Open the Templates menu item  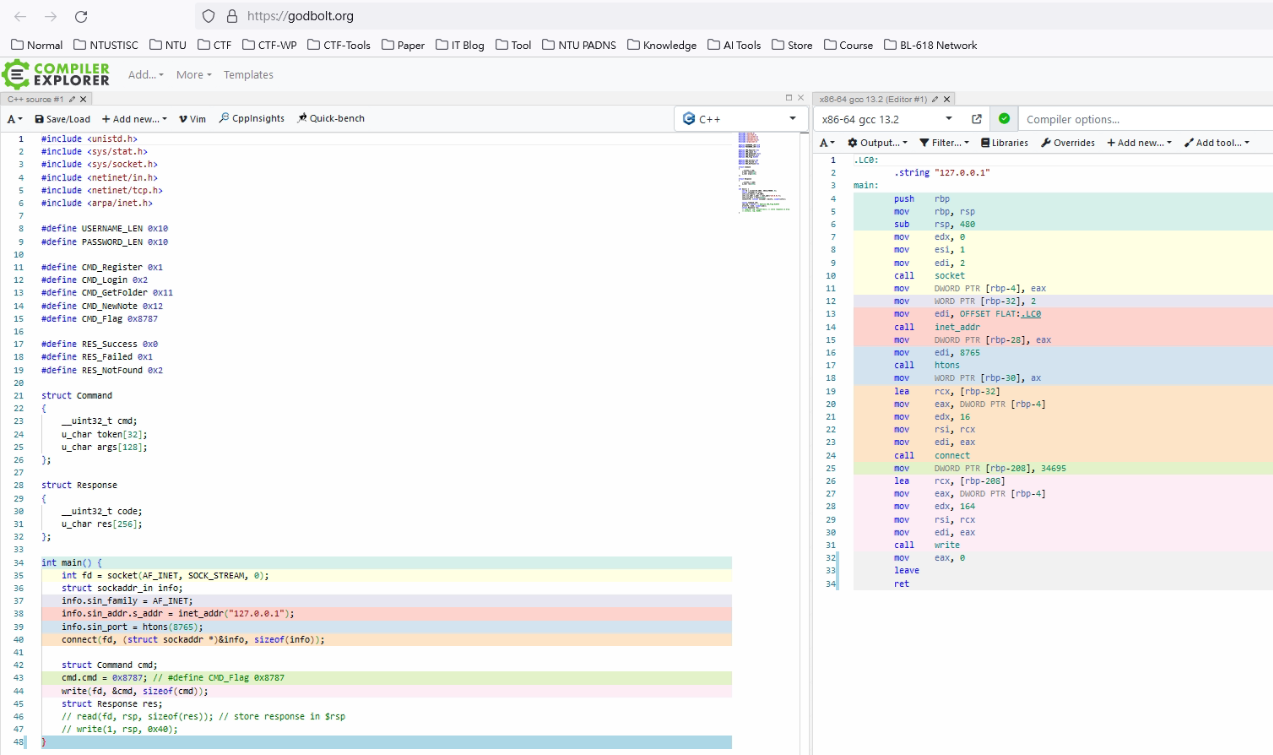(248, 75)
